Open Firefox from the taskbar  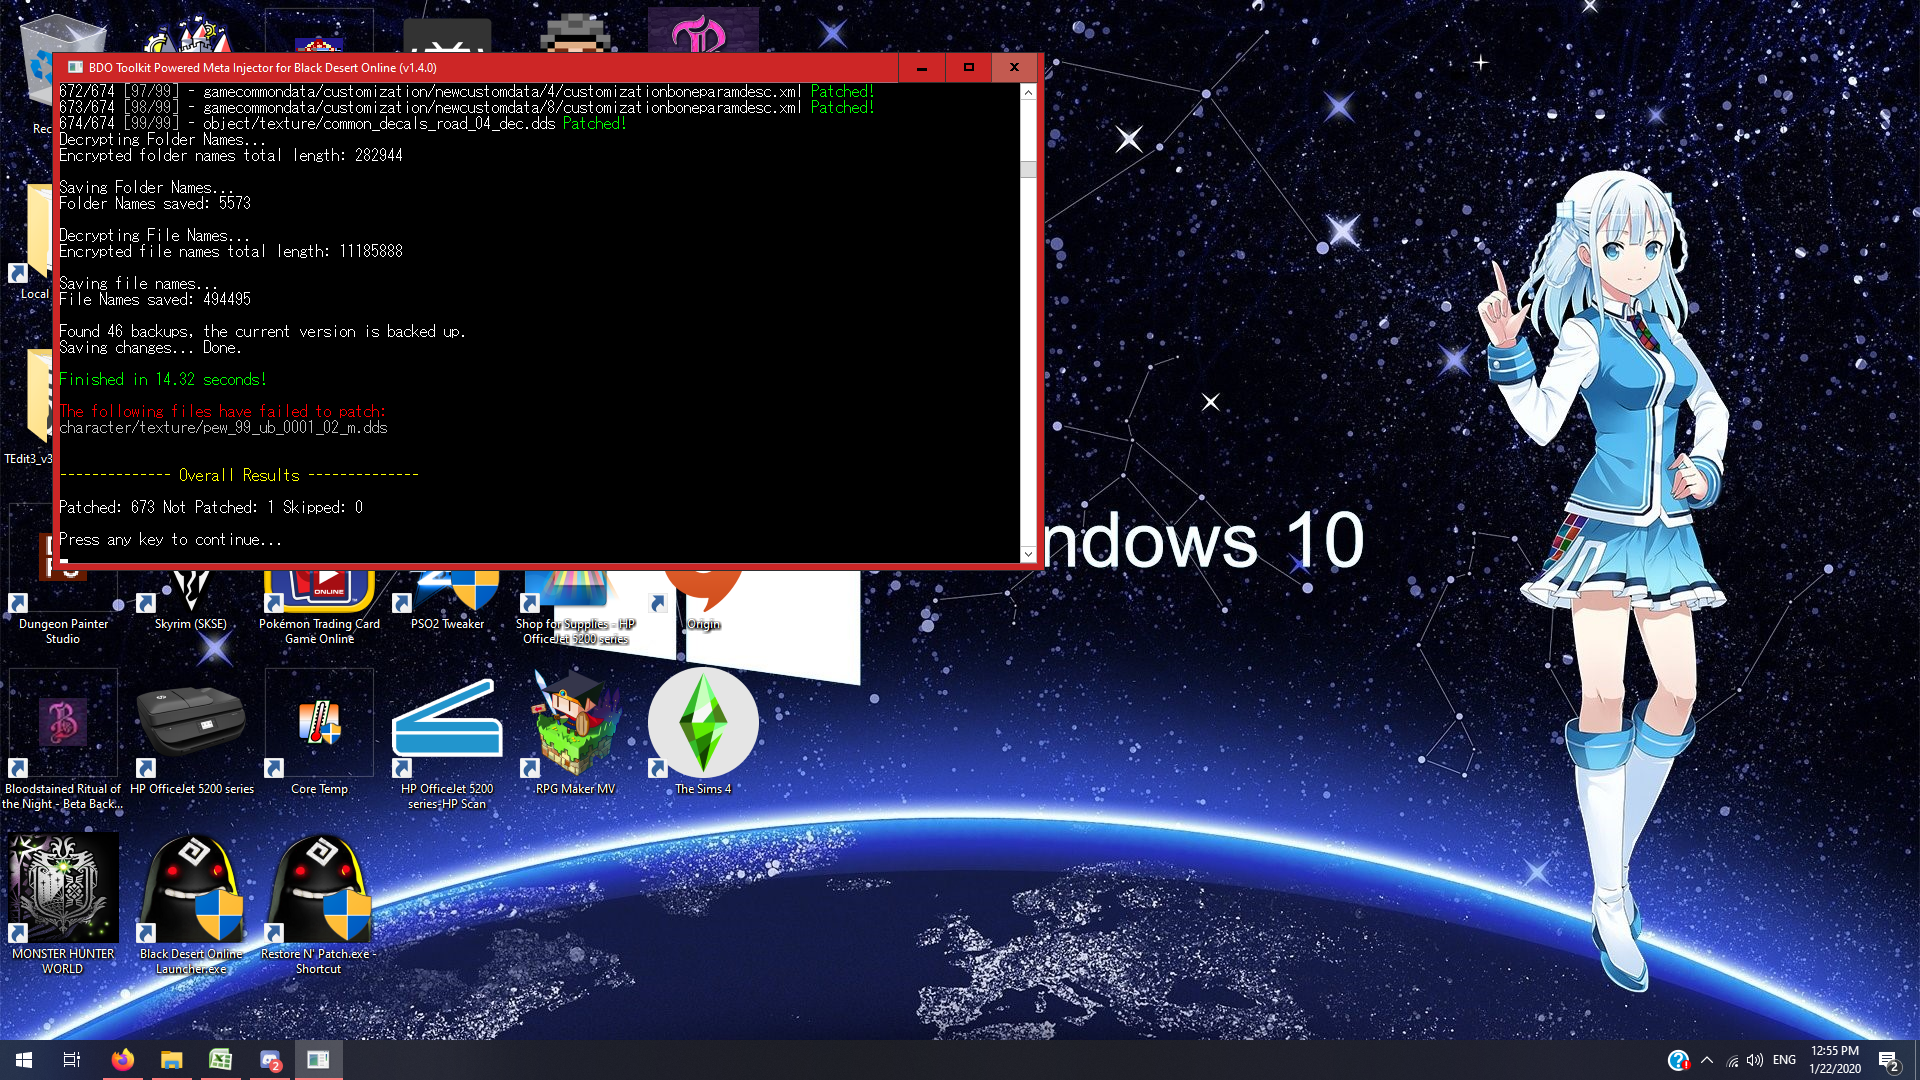tap(123, 1060)
